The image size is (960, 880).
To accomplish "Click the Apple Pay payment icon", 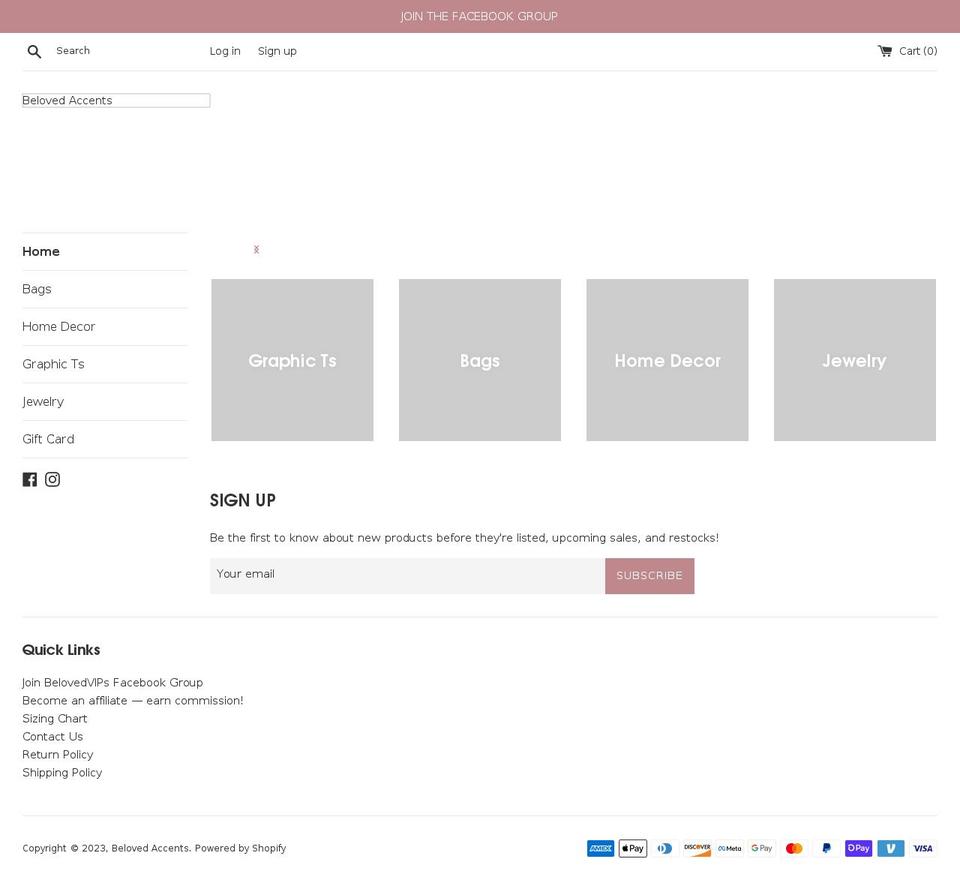I will pyautogui.click(x=632, y=848).
